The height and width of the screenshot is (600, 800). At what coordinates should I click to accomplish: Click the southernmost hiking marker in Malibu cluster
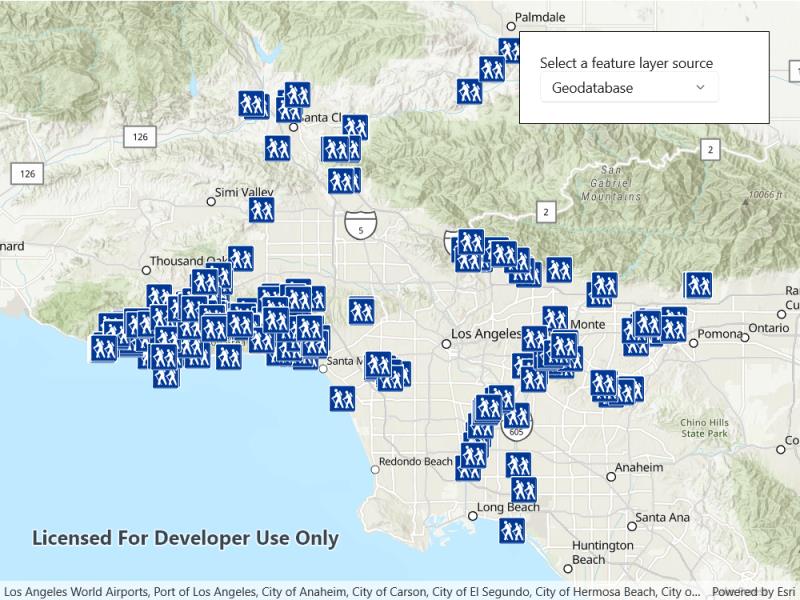pos(166,377)
